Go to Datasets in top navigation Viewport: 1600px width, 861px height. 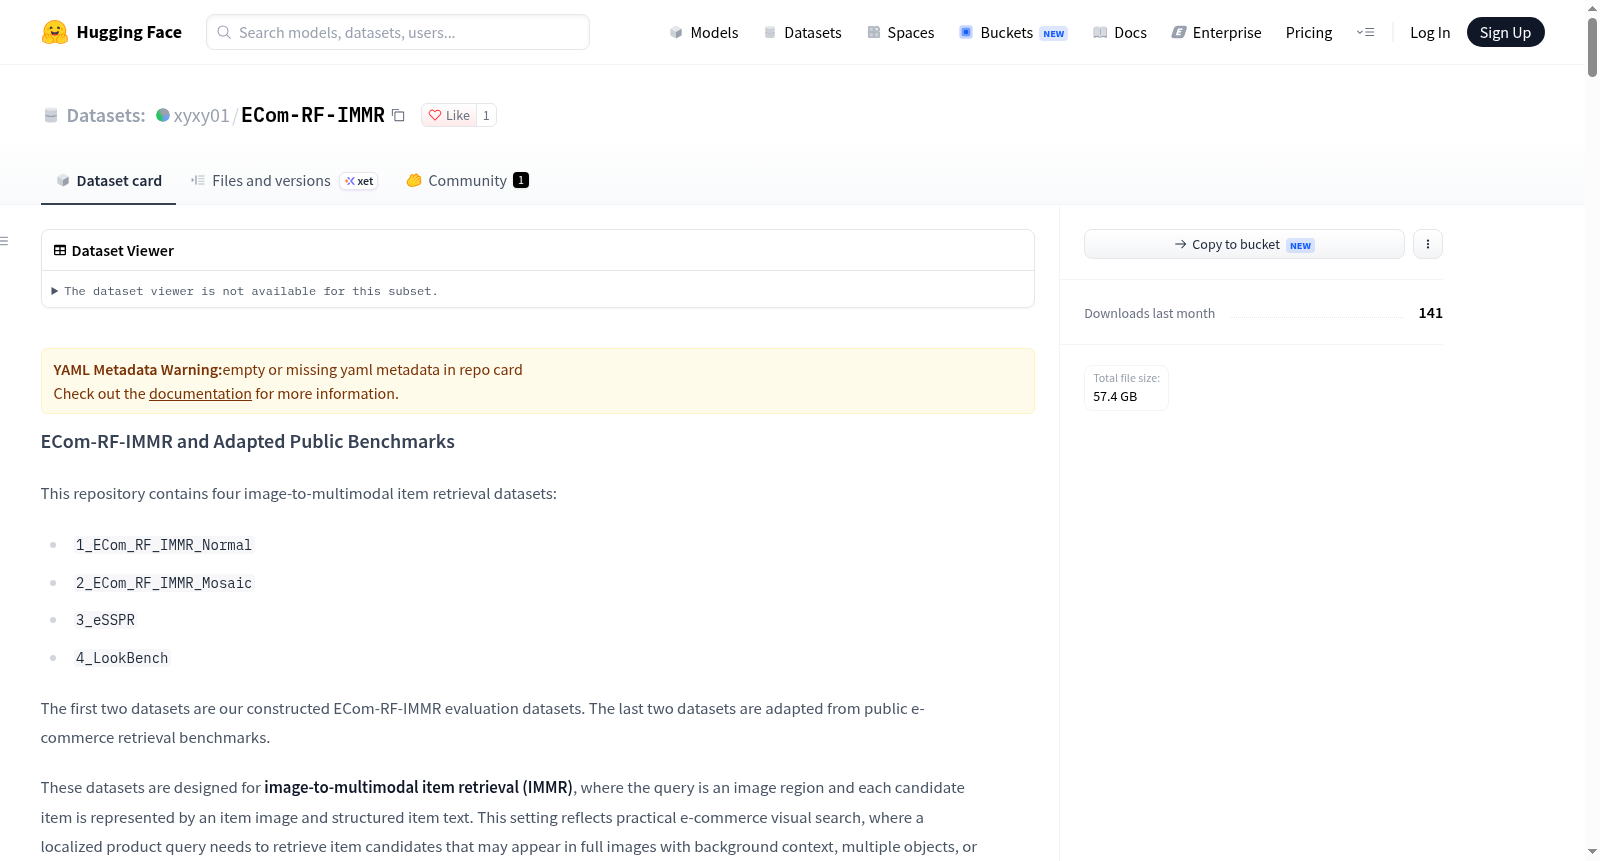(x=803, y=32)
